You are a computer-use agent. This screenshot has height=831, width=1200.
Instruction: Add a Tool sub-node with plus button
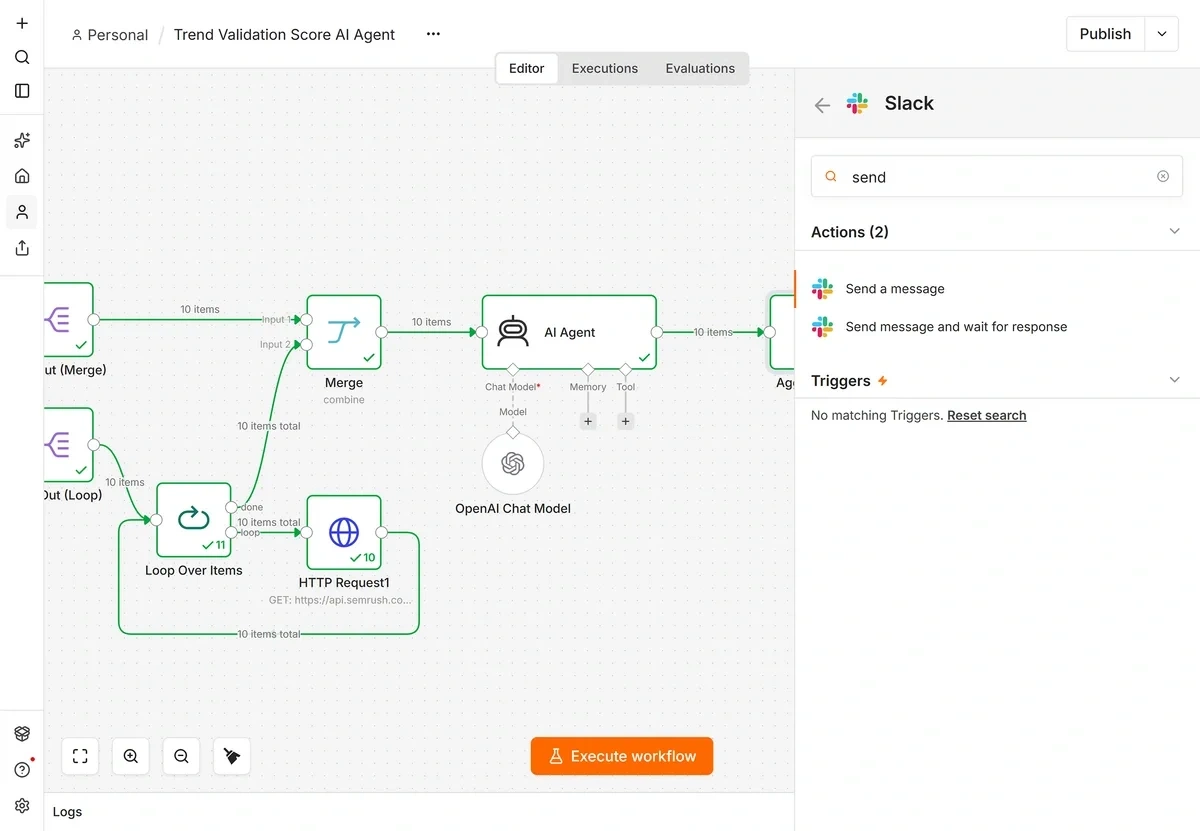click(x=626, y=421)
